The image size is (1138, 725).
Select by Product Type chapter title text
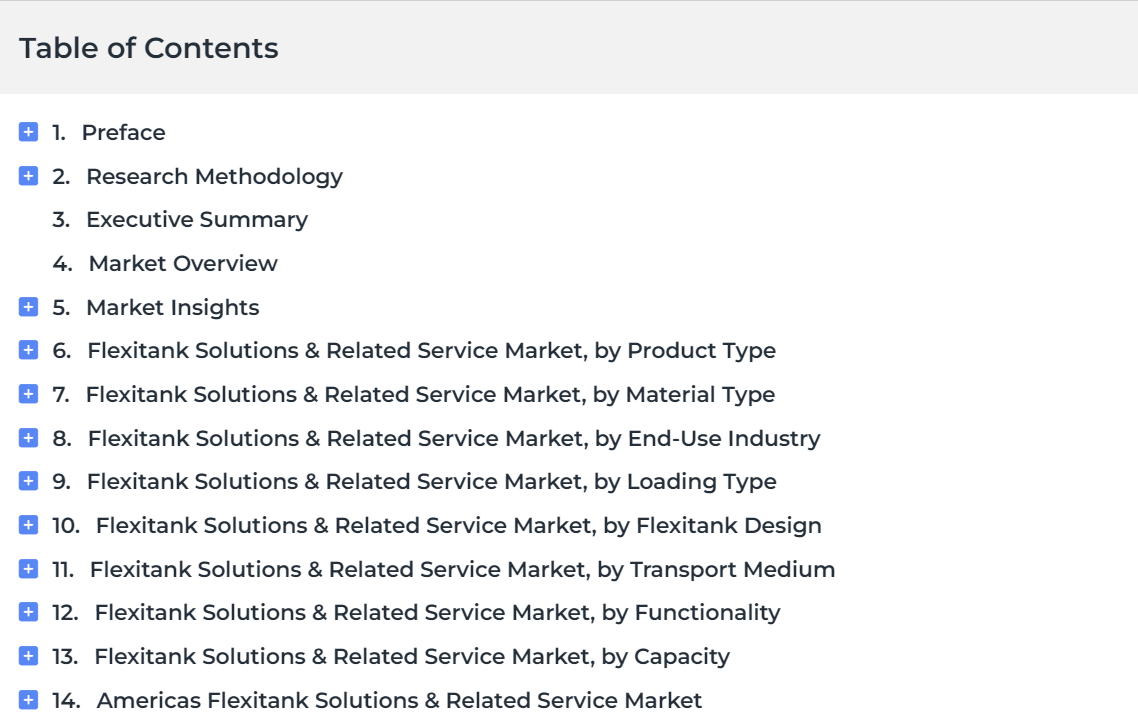pyautogui.click(x=432, y=351)
